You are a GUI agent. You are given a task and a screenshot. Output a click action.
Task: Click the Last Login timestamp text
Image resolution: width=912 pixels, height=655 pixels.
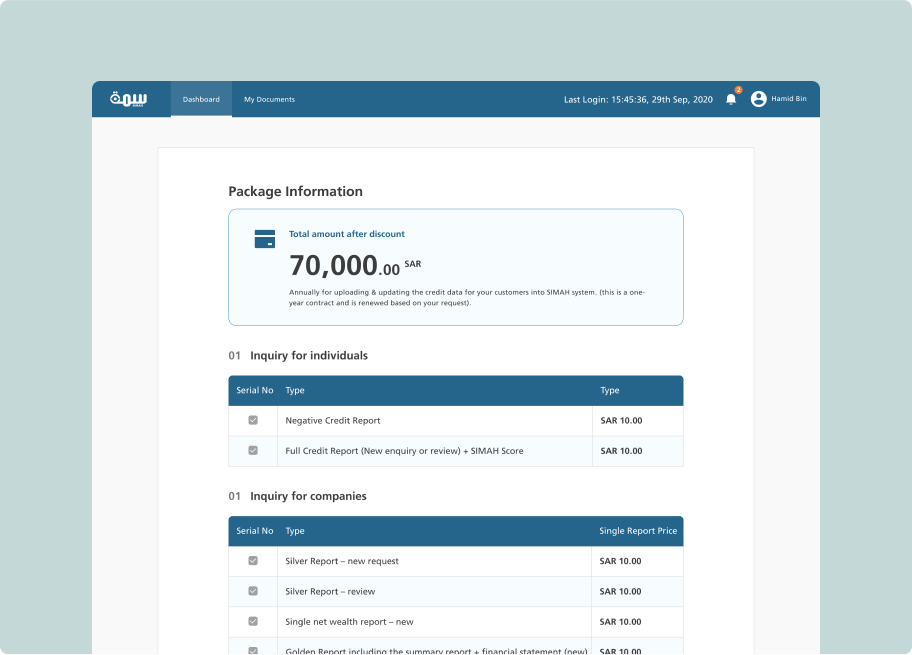coord(638,99)
